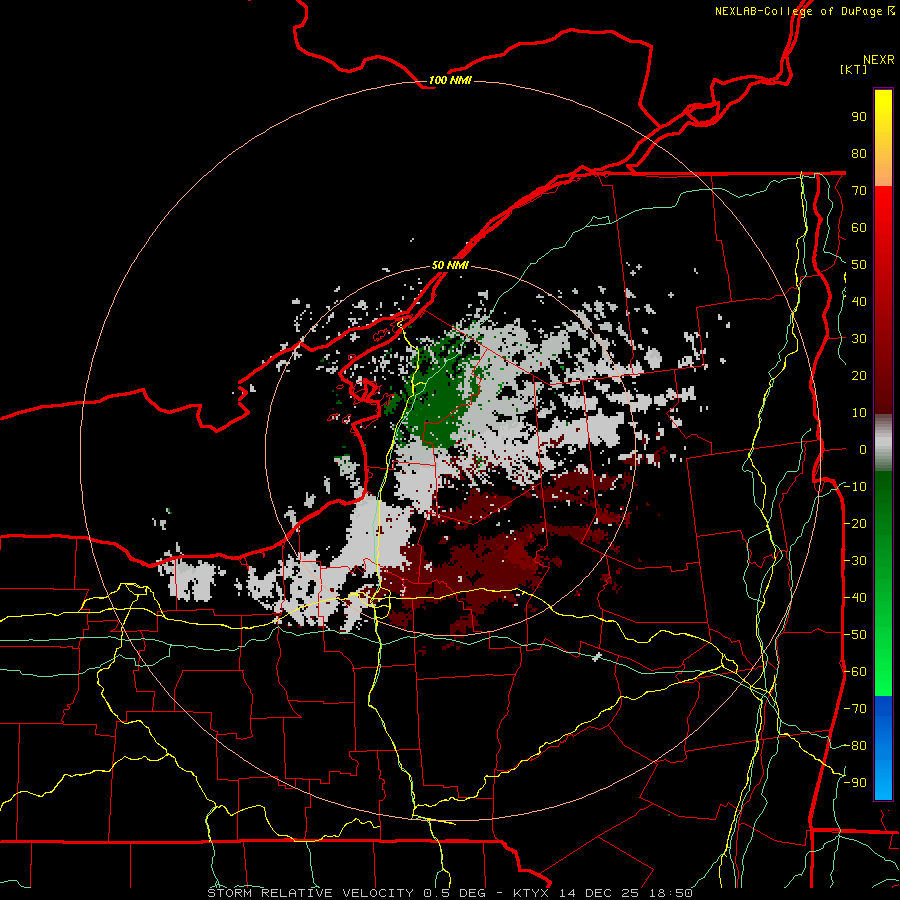Click the -10 knot value on velocity scale
900x900 pixels.
pos(855,487)
